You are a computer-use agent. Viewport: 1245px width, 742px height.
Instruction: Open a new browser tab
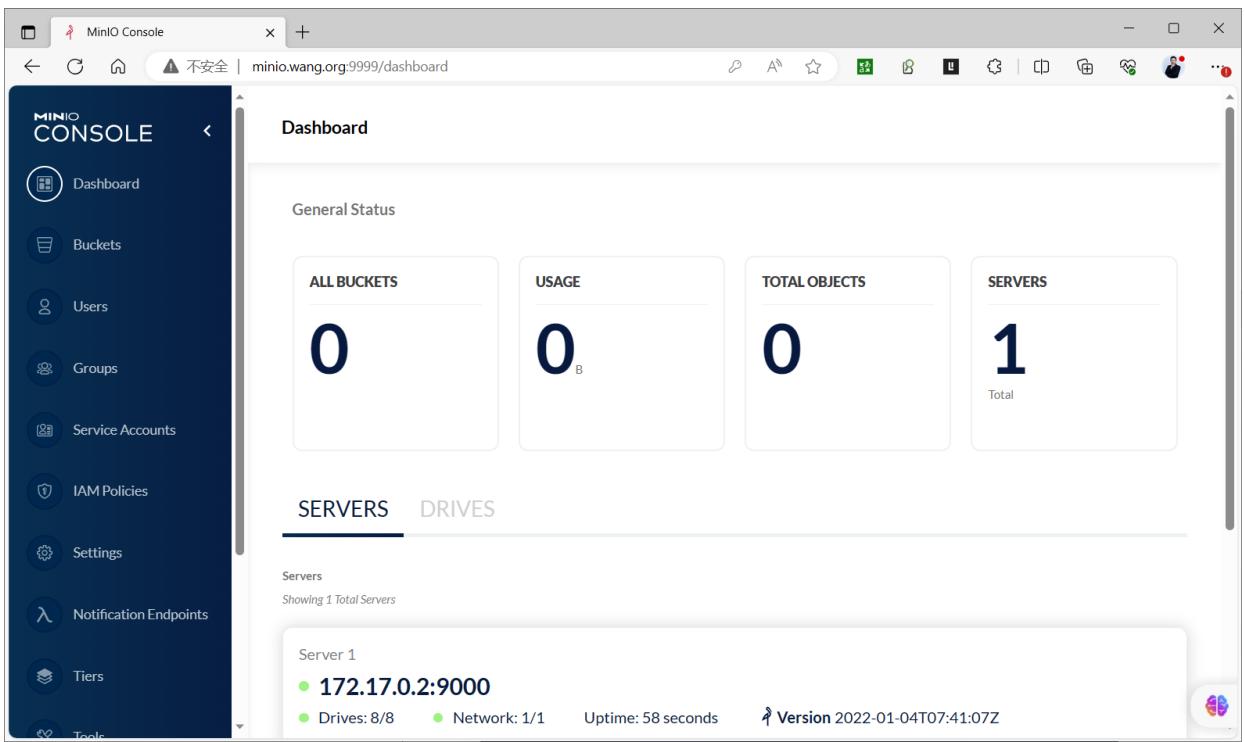pos(302,31)
